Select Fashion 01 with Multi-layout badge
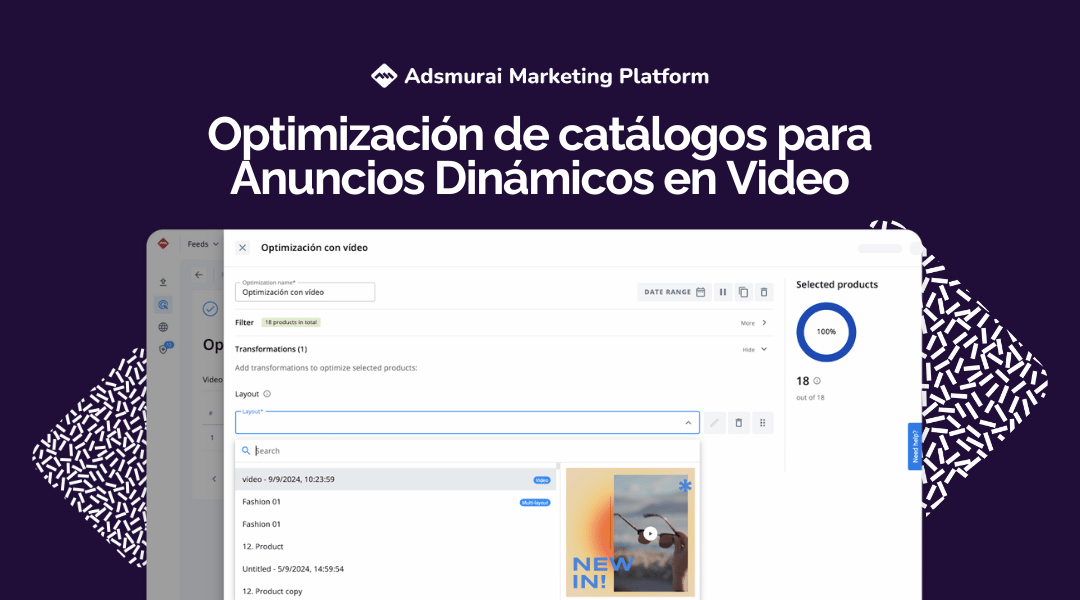1080x600 pixels. pos(395,502)
